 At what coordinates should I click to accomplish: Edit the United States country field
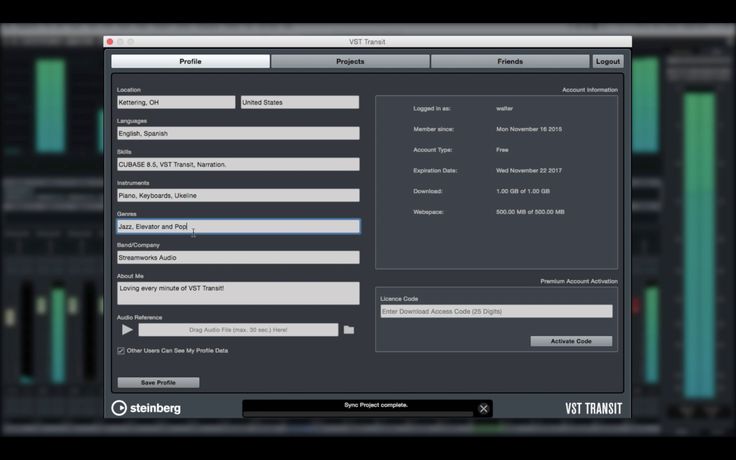(x=300, y=102)
